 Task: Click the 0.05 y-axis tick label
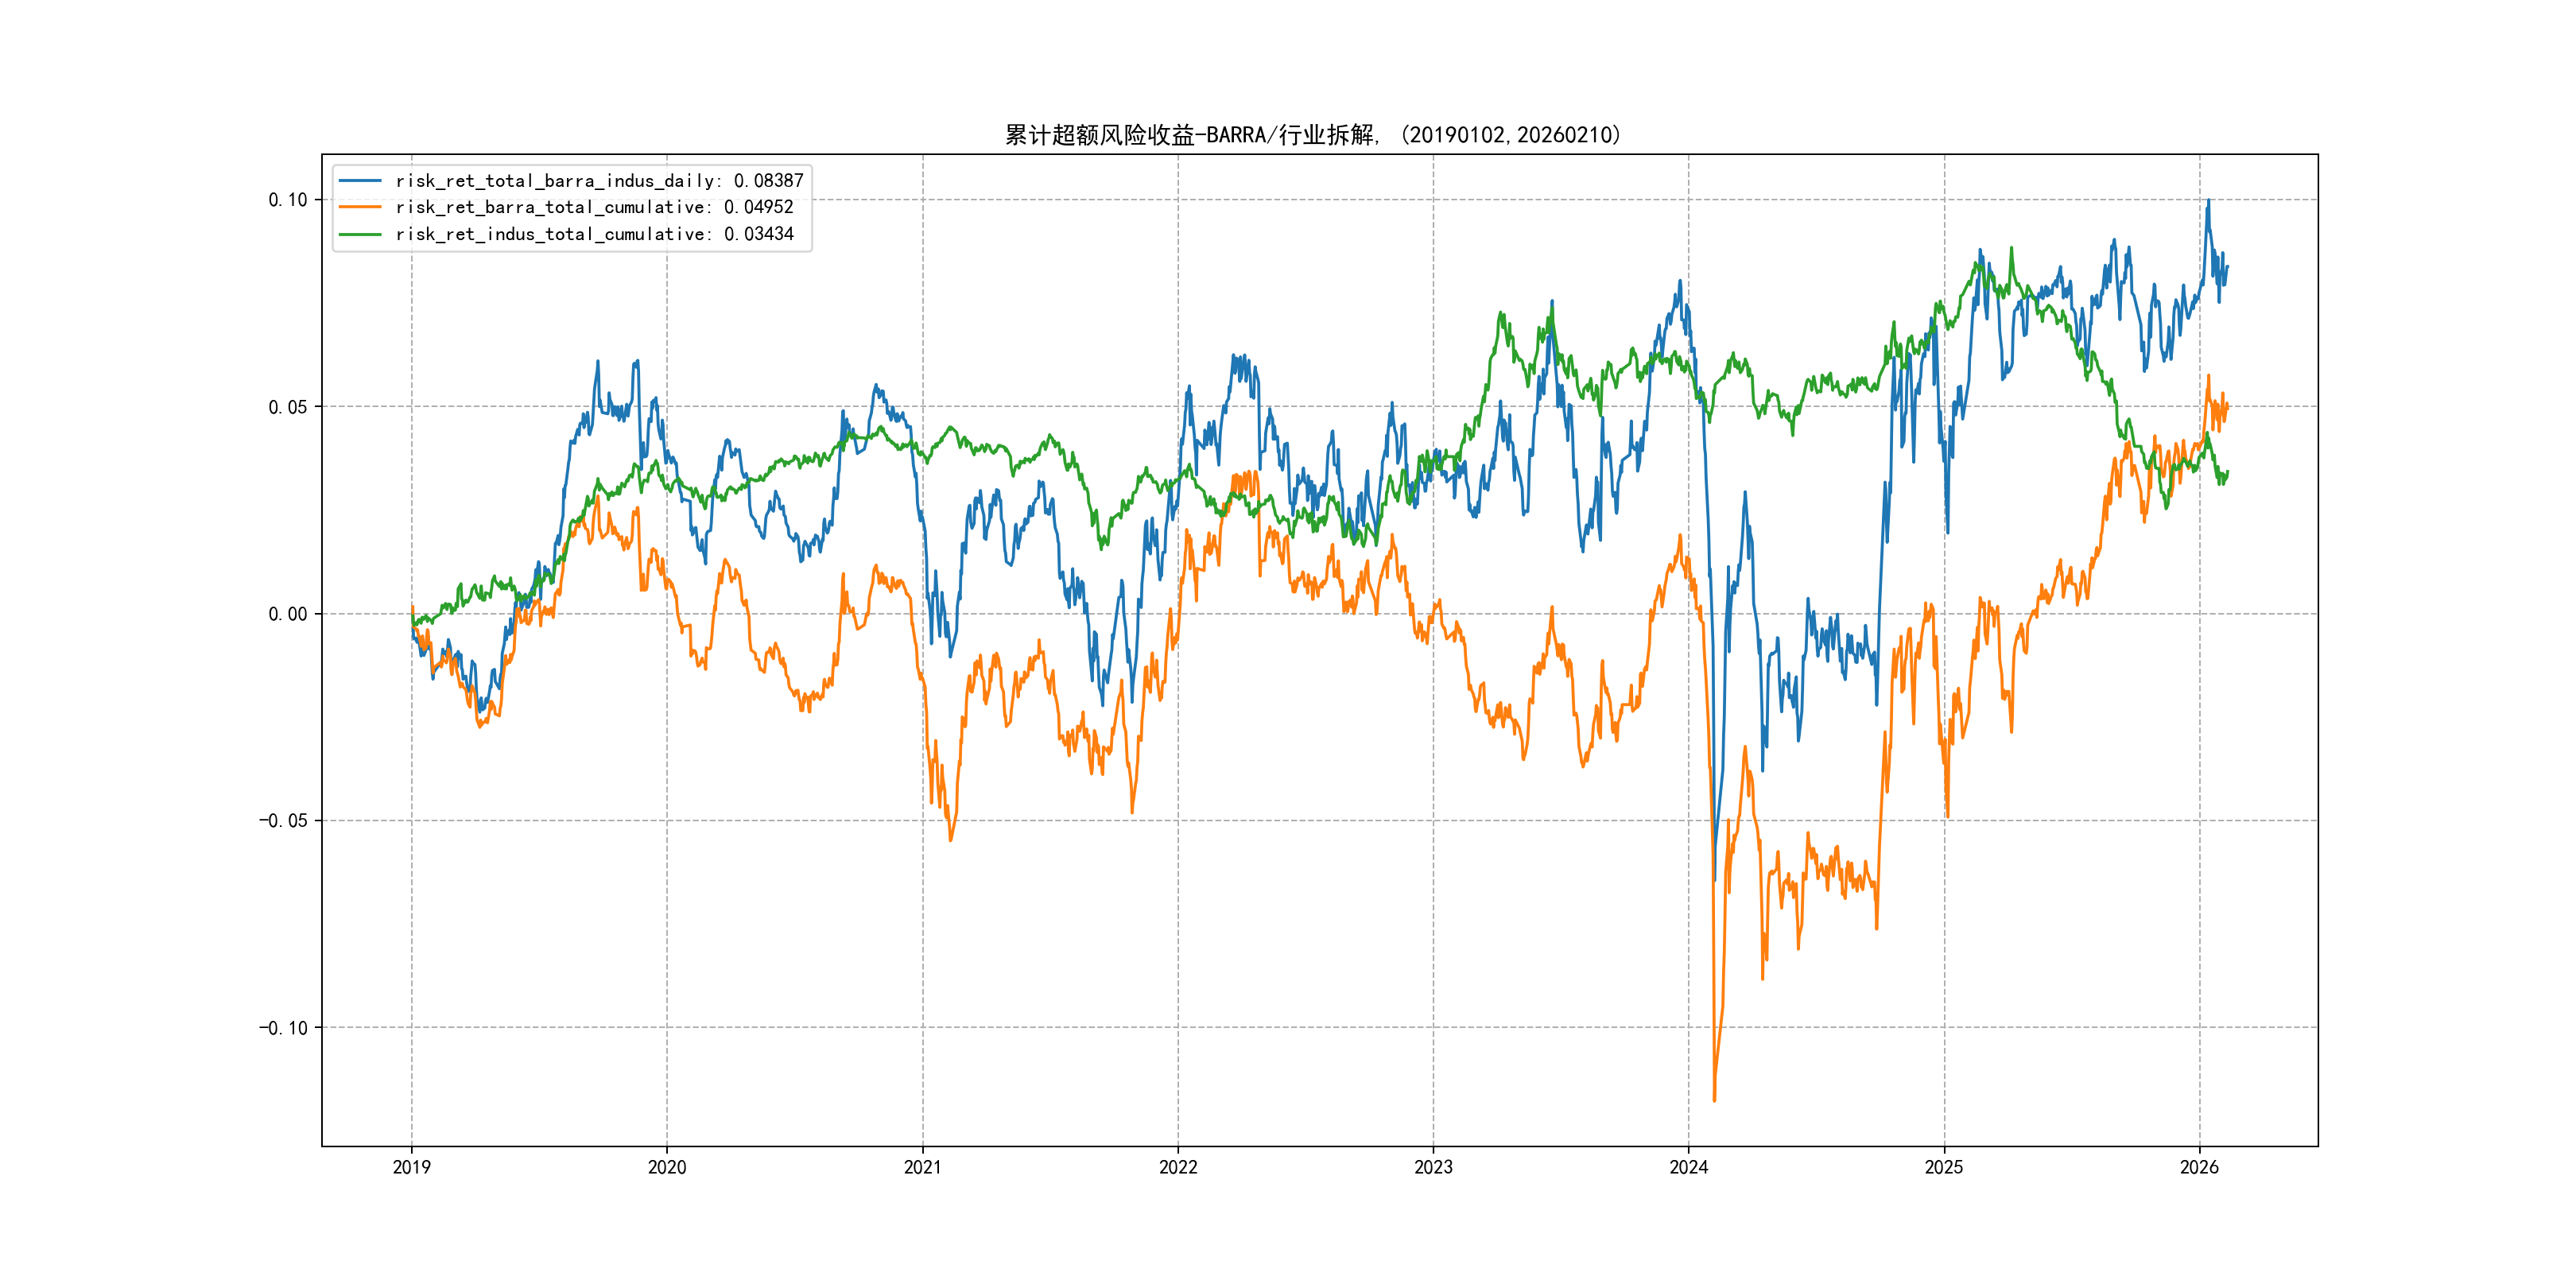[x=287, y=407]
